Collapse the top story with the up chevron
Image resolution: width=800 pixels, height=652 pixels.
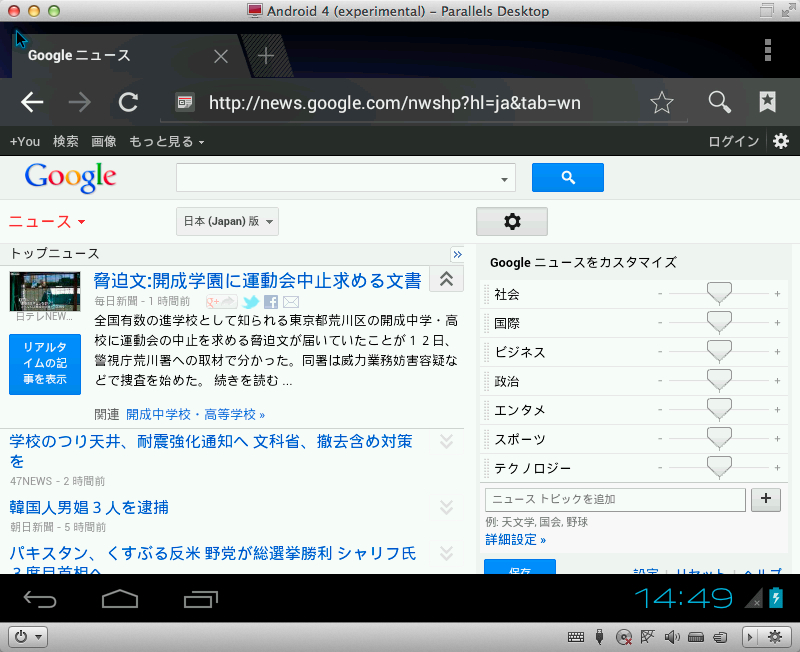coord(446,279)
